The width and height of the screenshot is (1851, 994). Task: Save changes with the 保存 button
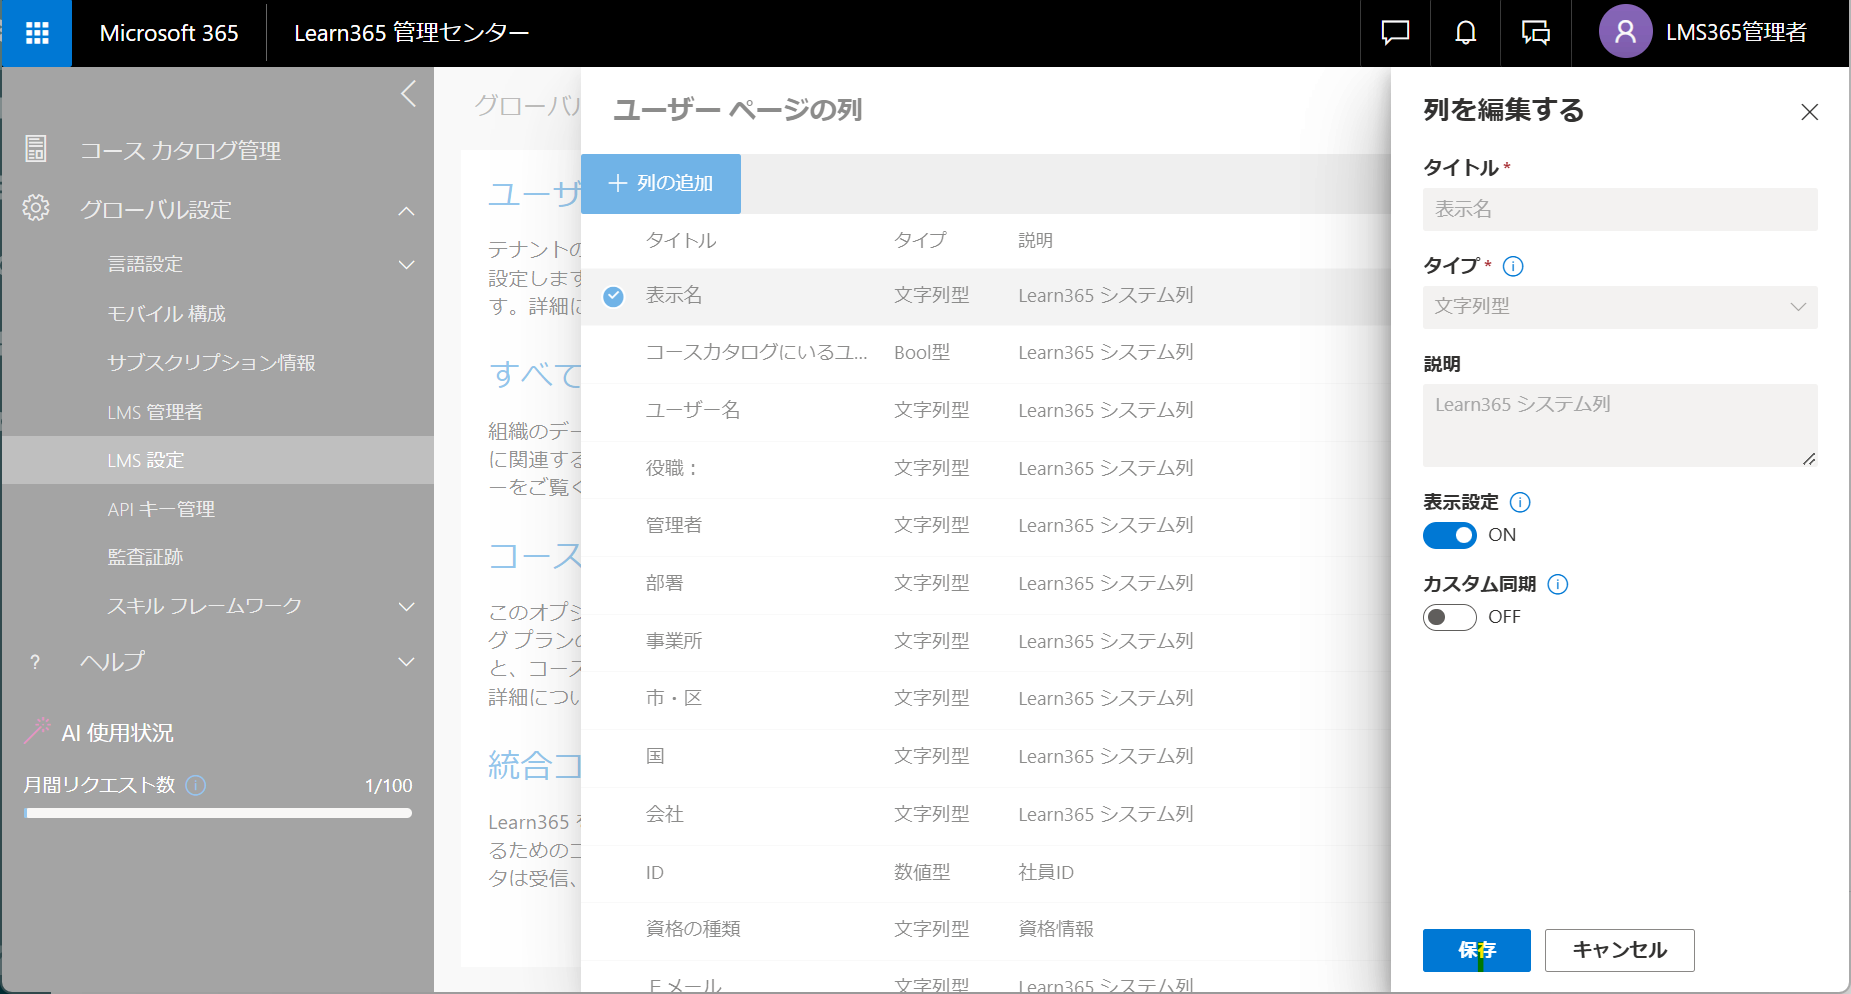1476,950
